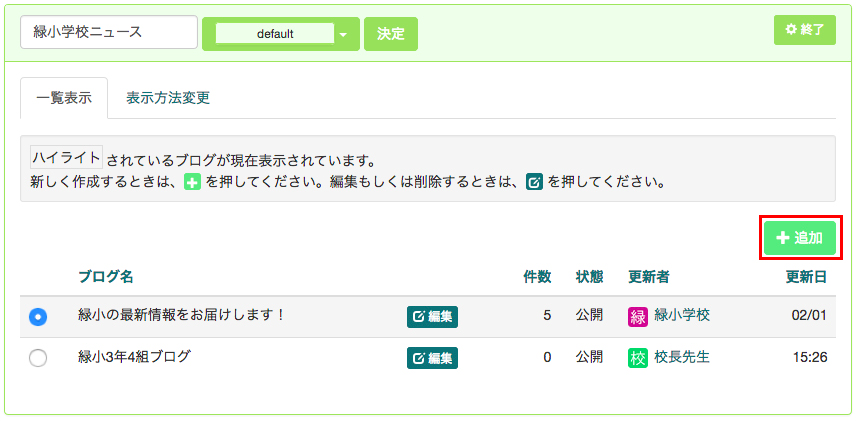Screen dimensions: 857x421
Task: Open the default template dropdown
Action: 281,34
